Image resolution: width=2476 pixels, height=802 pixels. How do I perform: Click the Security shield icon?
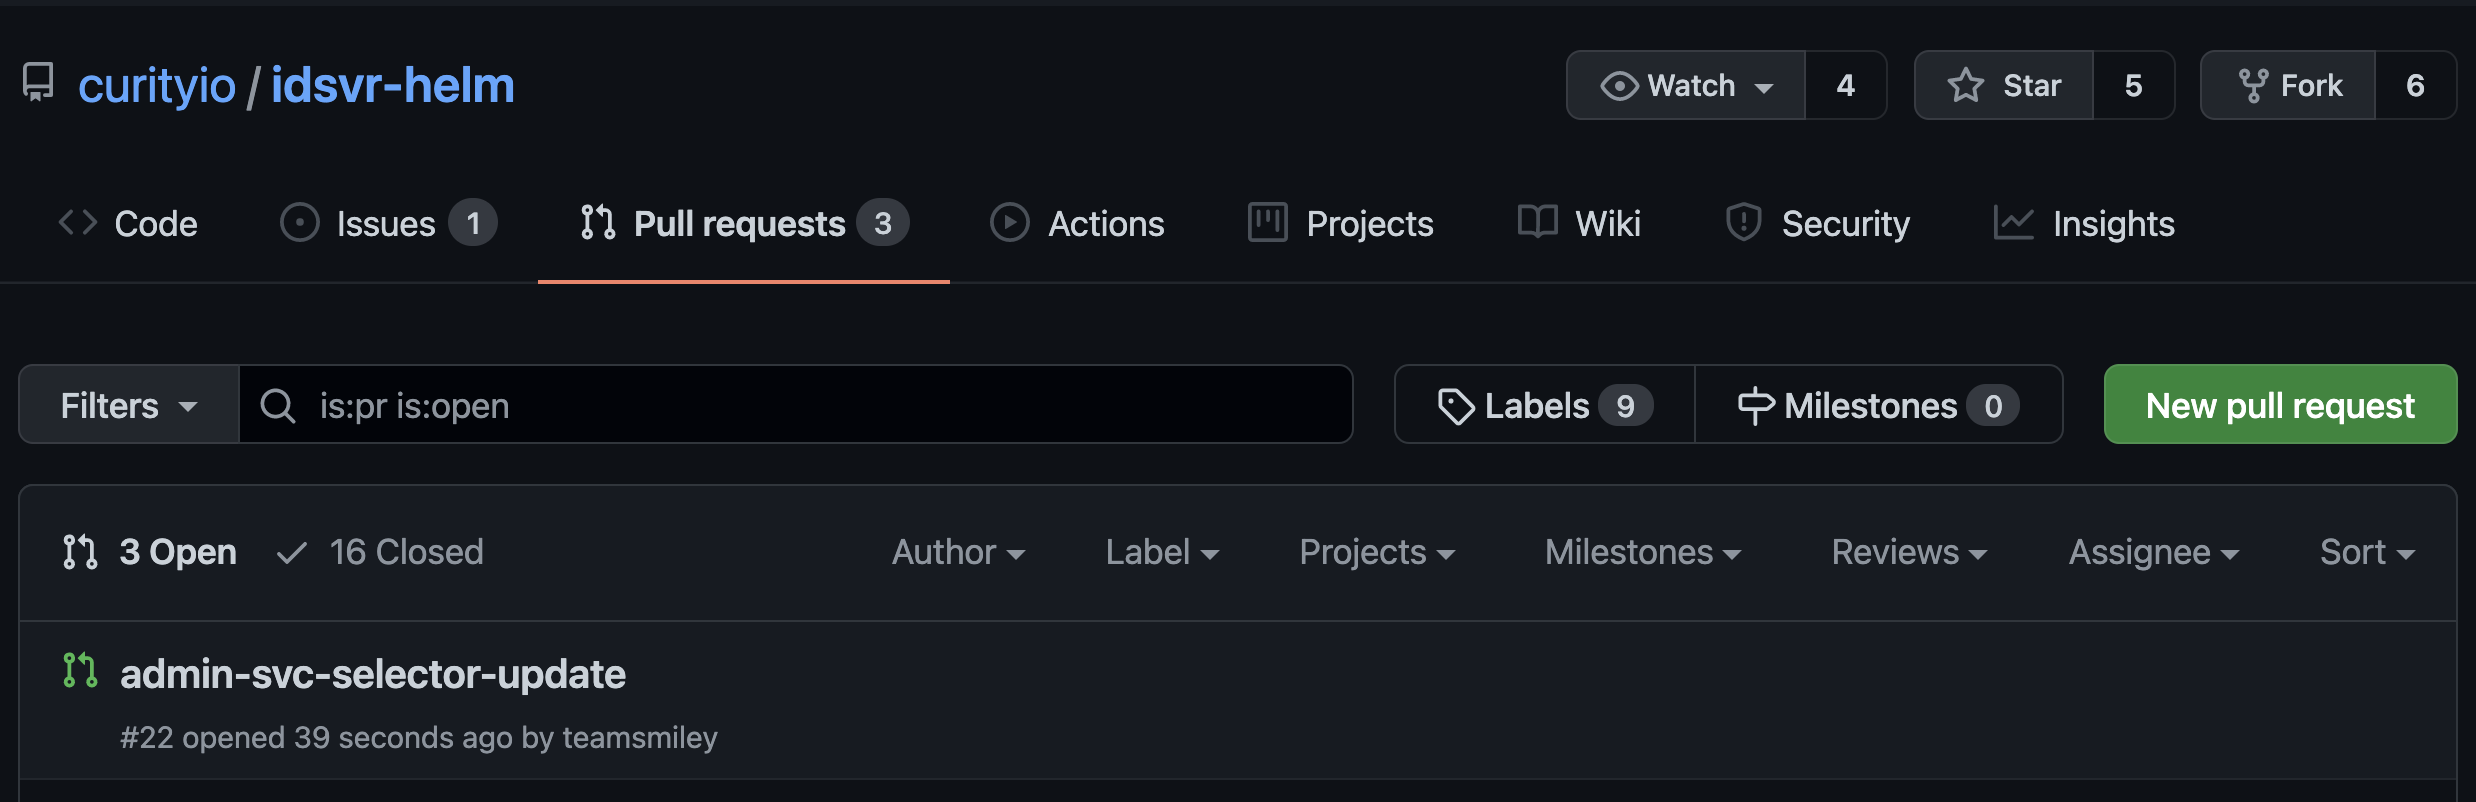click(1743, 223)
